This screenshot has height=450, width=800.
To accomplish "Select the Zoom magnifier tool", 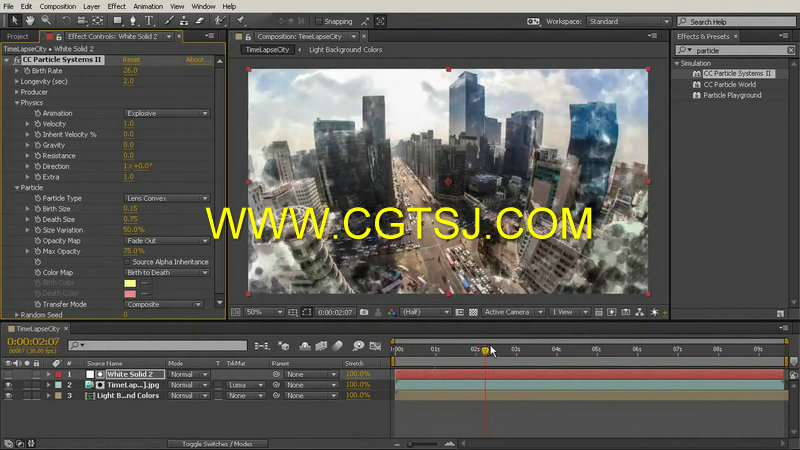I will tap(46, 21).
